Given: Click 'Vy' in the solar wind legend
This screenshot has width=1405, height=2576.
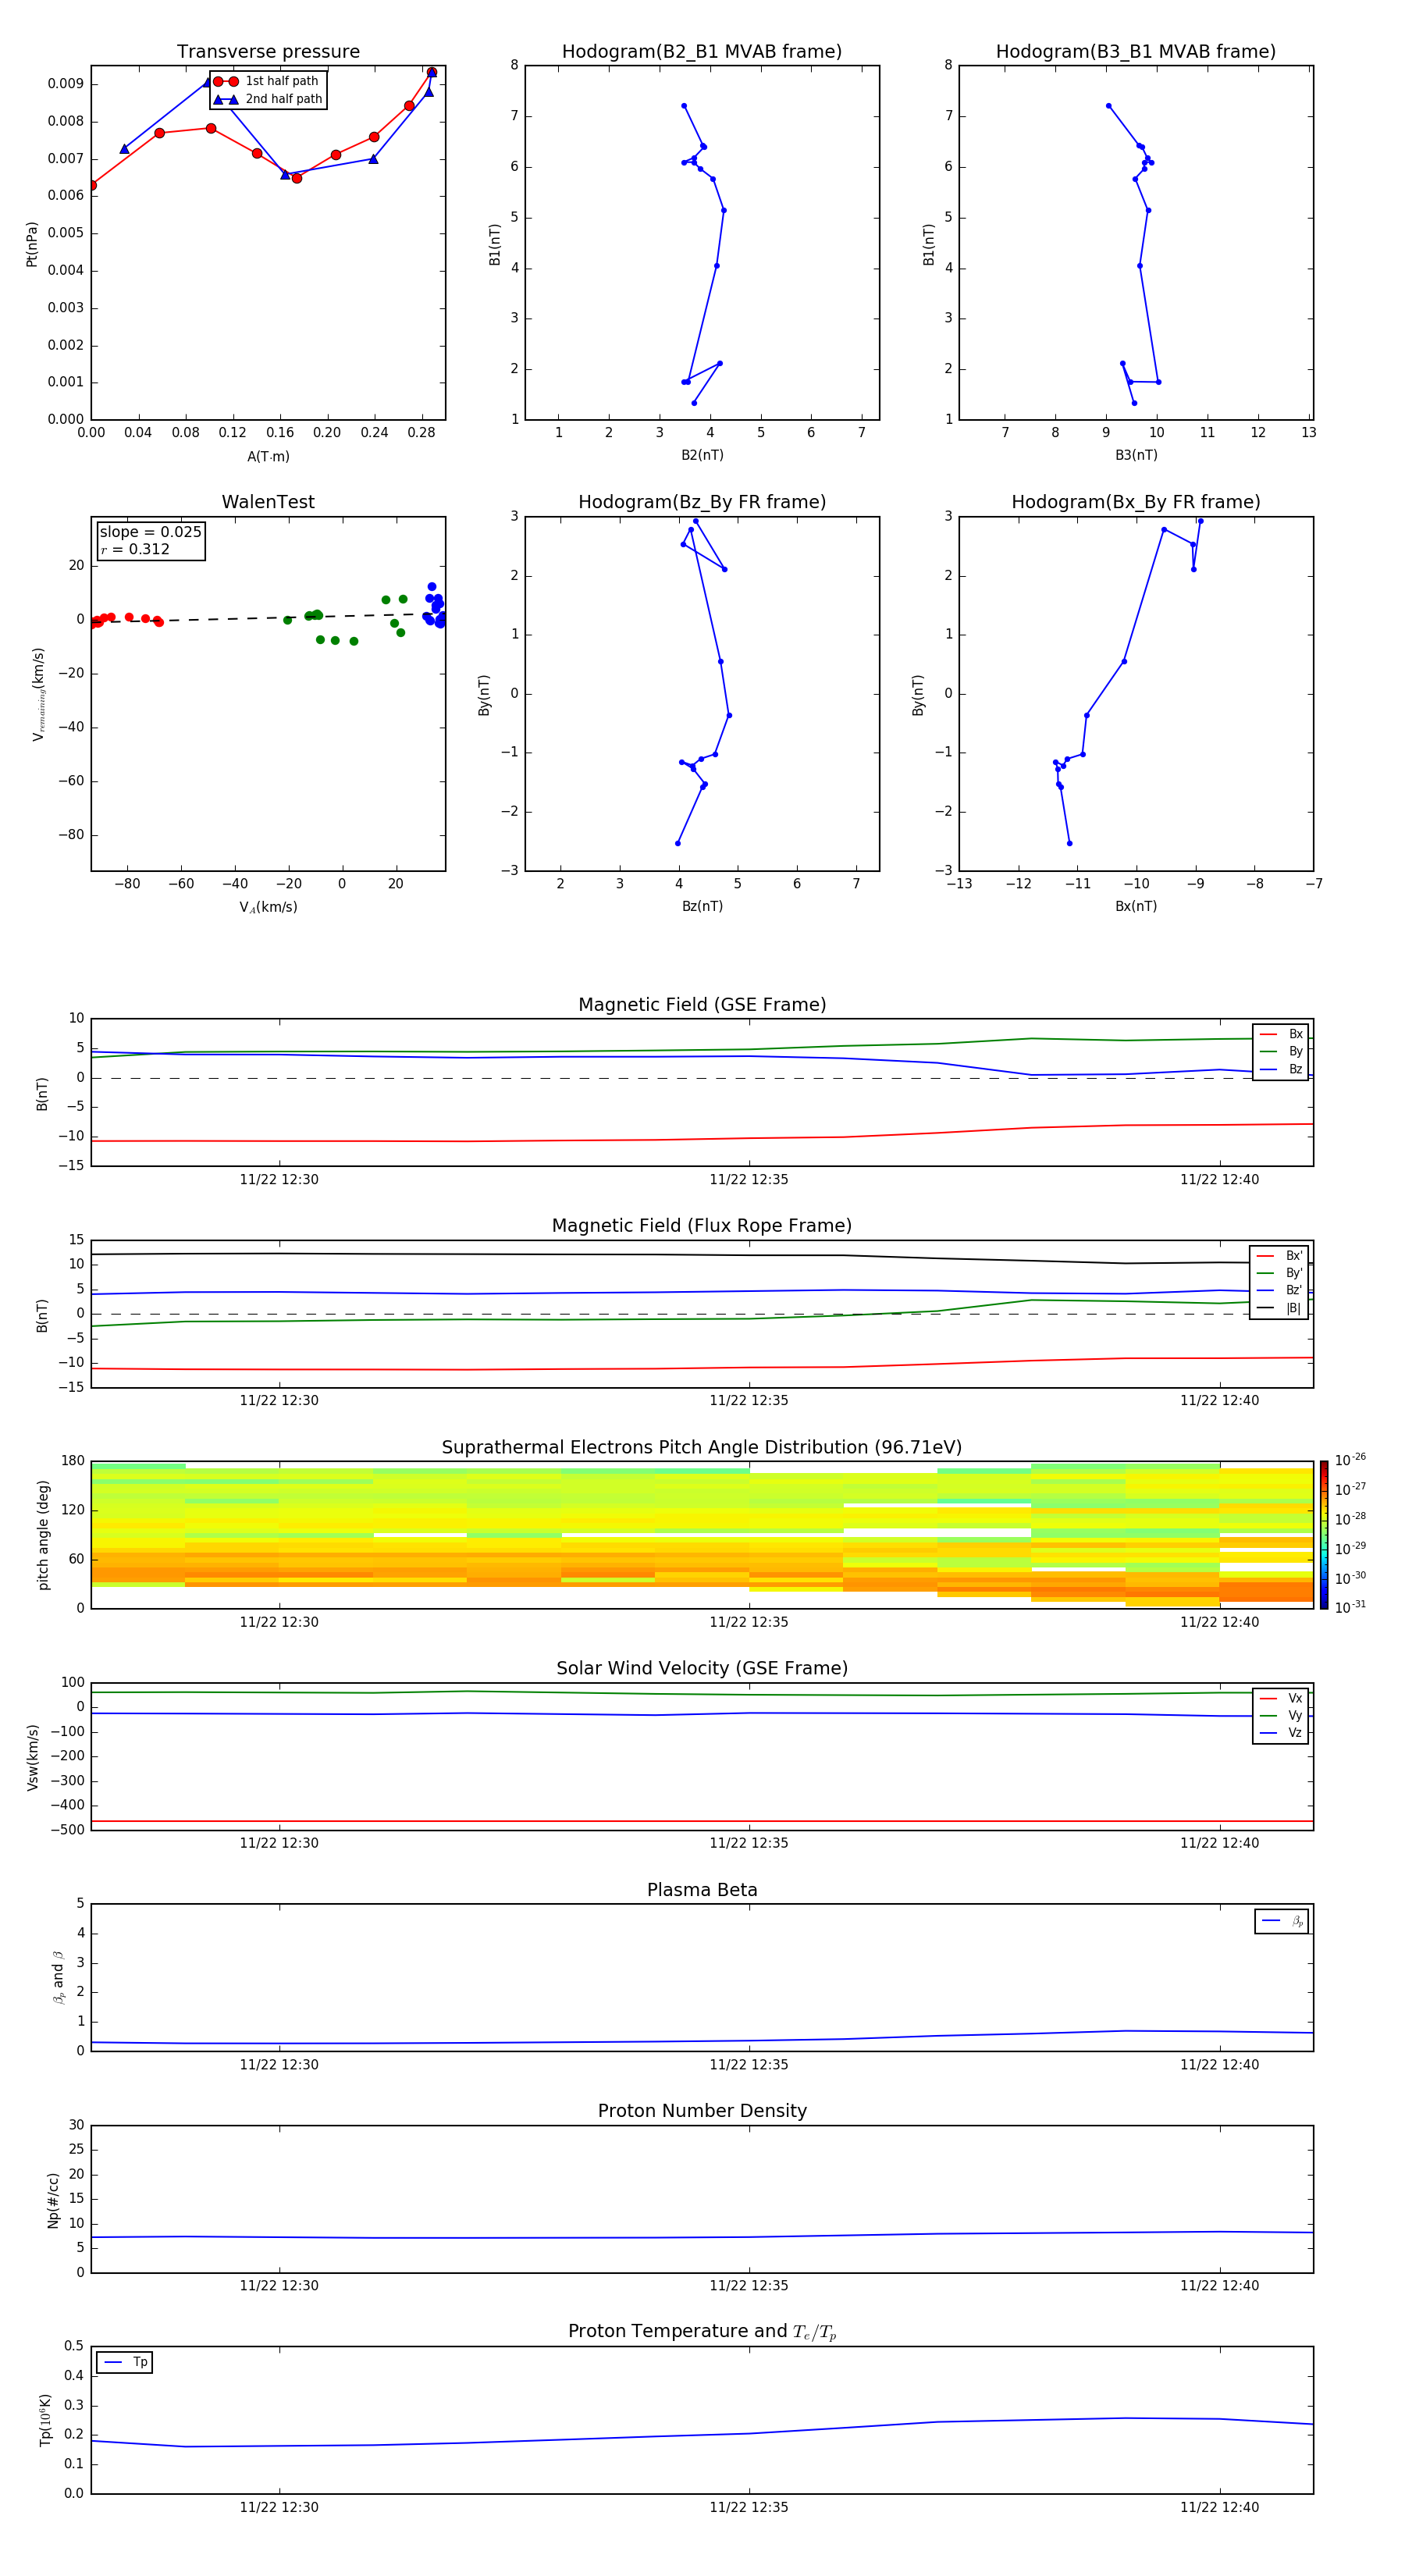Looking at the screenshot, I should pos(1295,1715).
